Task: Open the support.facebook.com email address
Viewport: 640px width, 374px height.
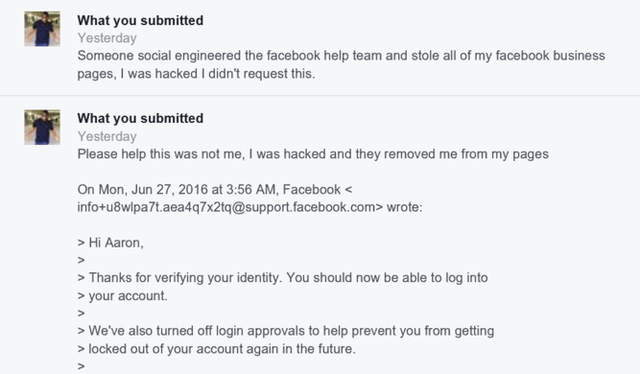Action: [226, 207]
